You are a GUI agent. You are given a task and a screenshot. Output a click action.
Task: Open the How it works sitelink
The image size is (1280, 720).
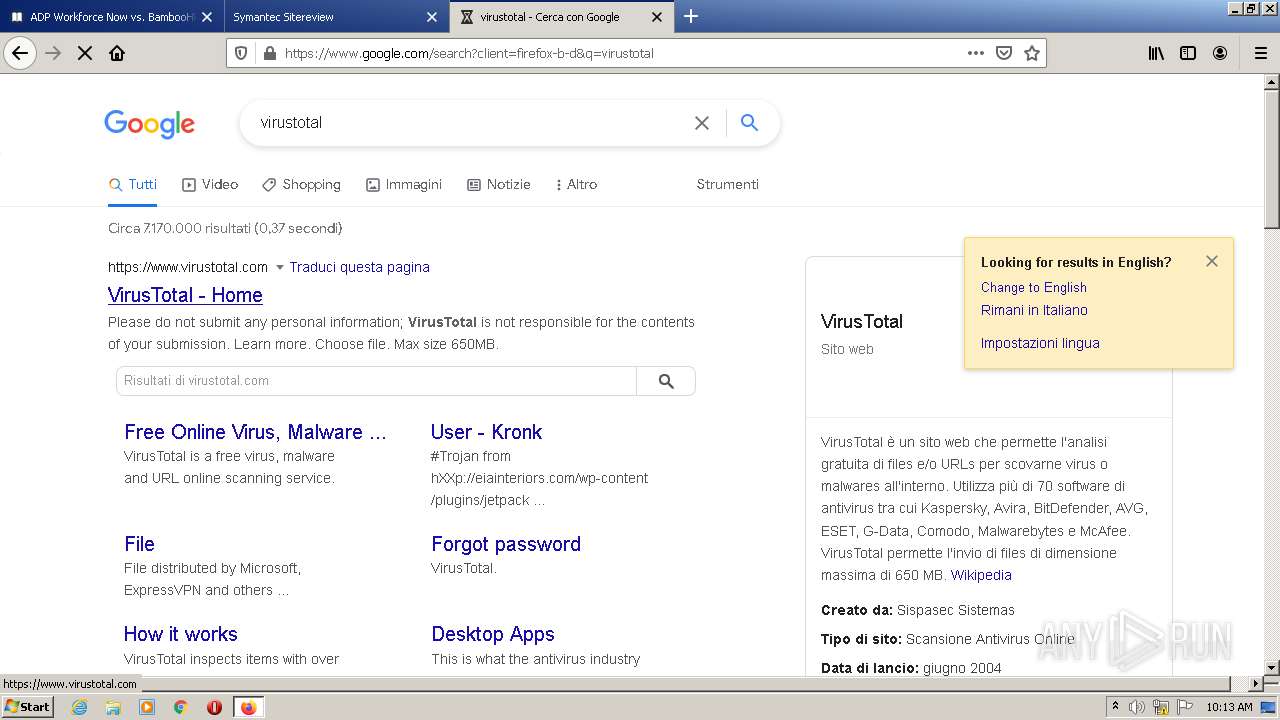pos(180,634)
